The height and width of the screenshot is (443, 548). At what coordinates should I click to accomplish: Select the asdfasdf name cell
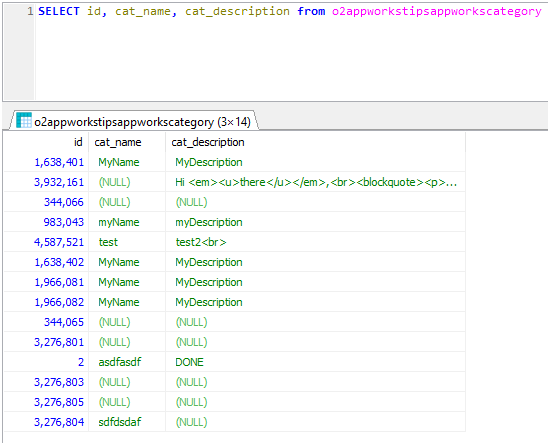click(127, 362)
